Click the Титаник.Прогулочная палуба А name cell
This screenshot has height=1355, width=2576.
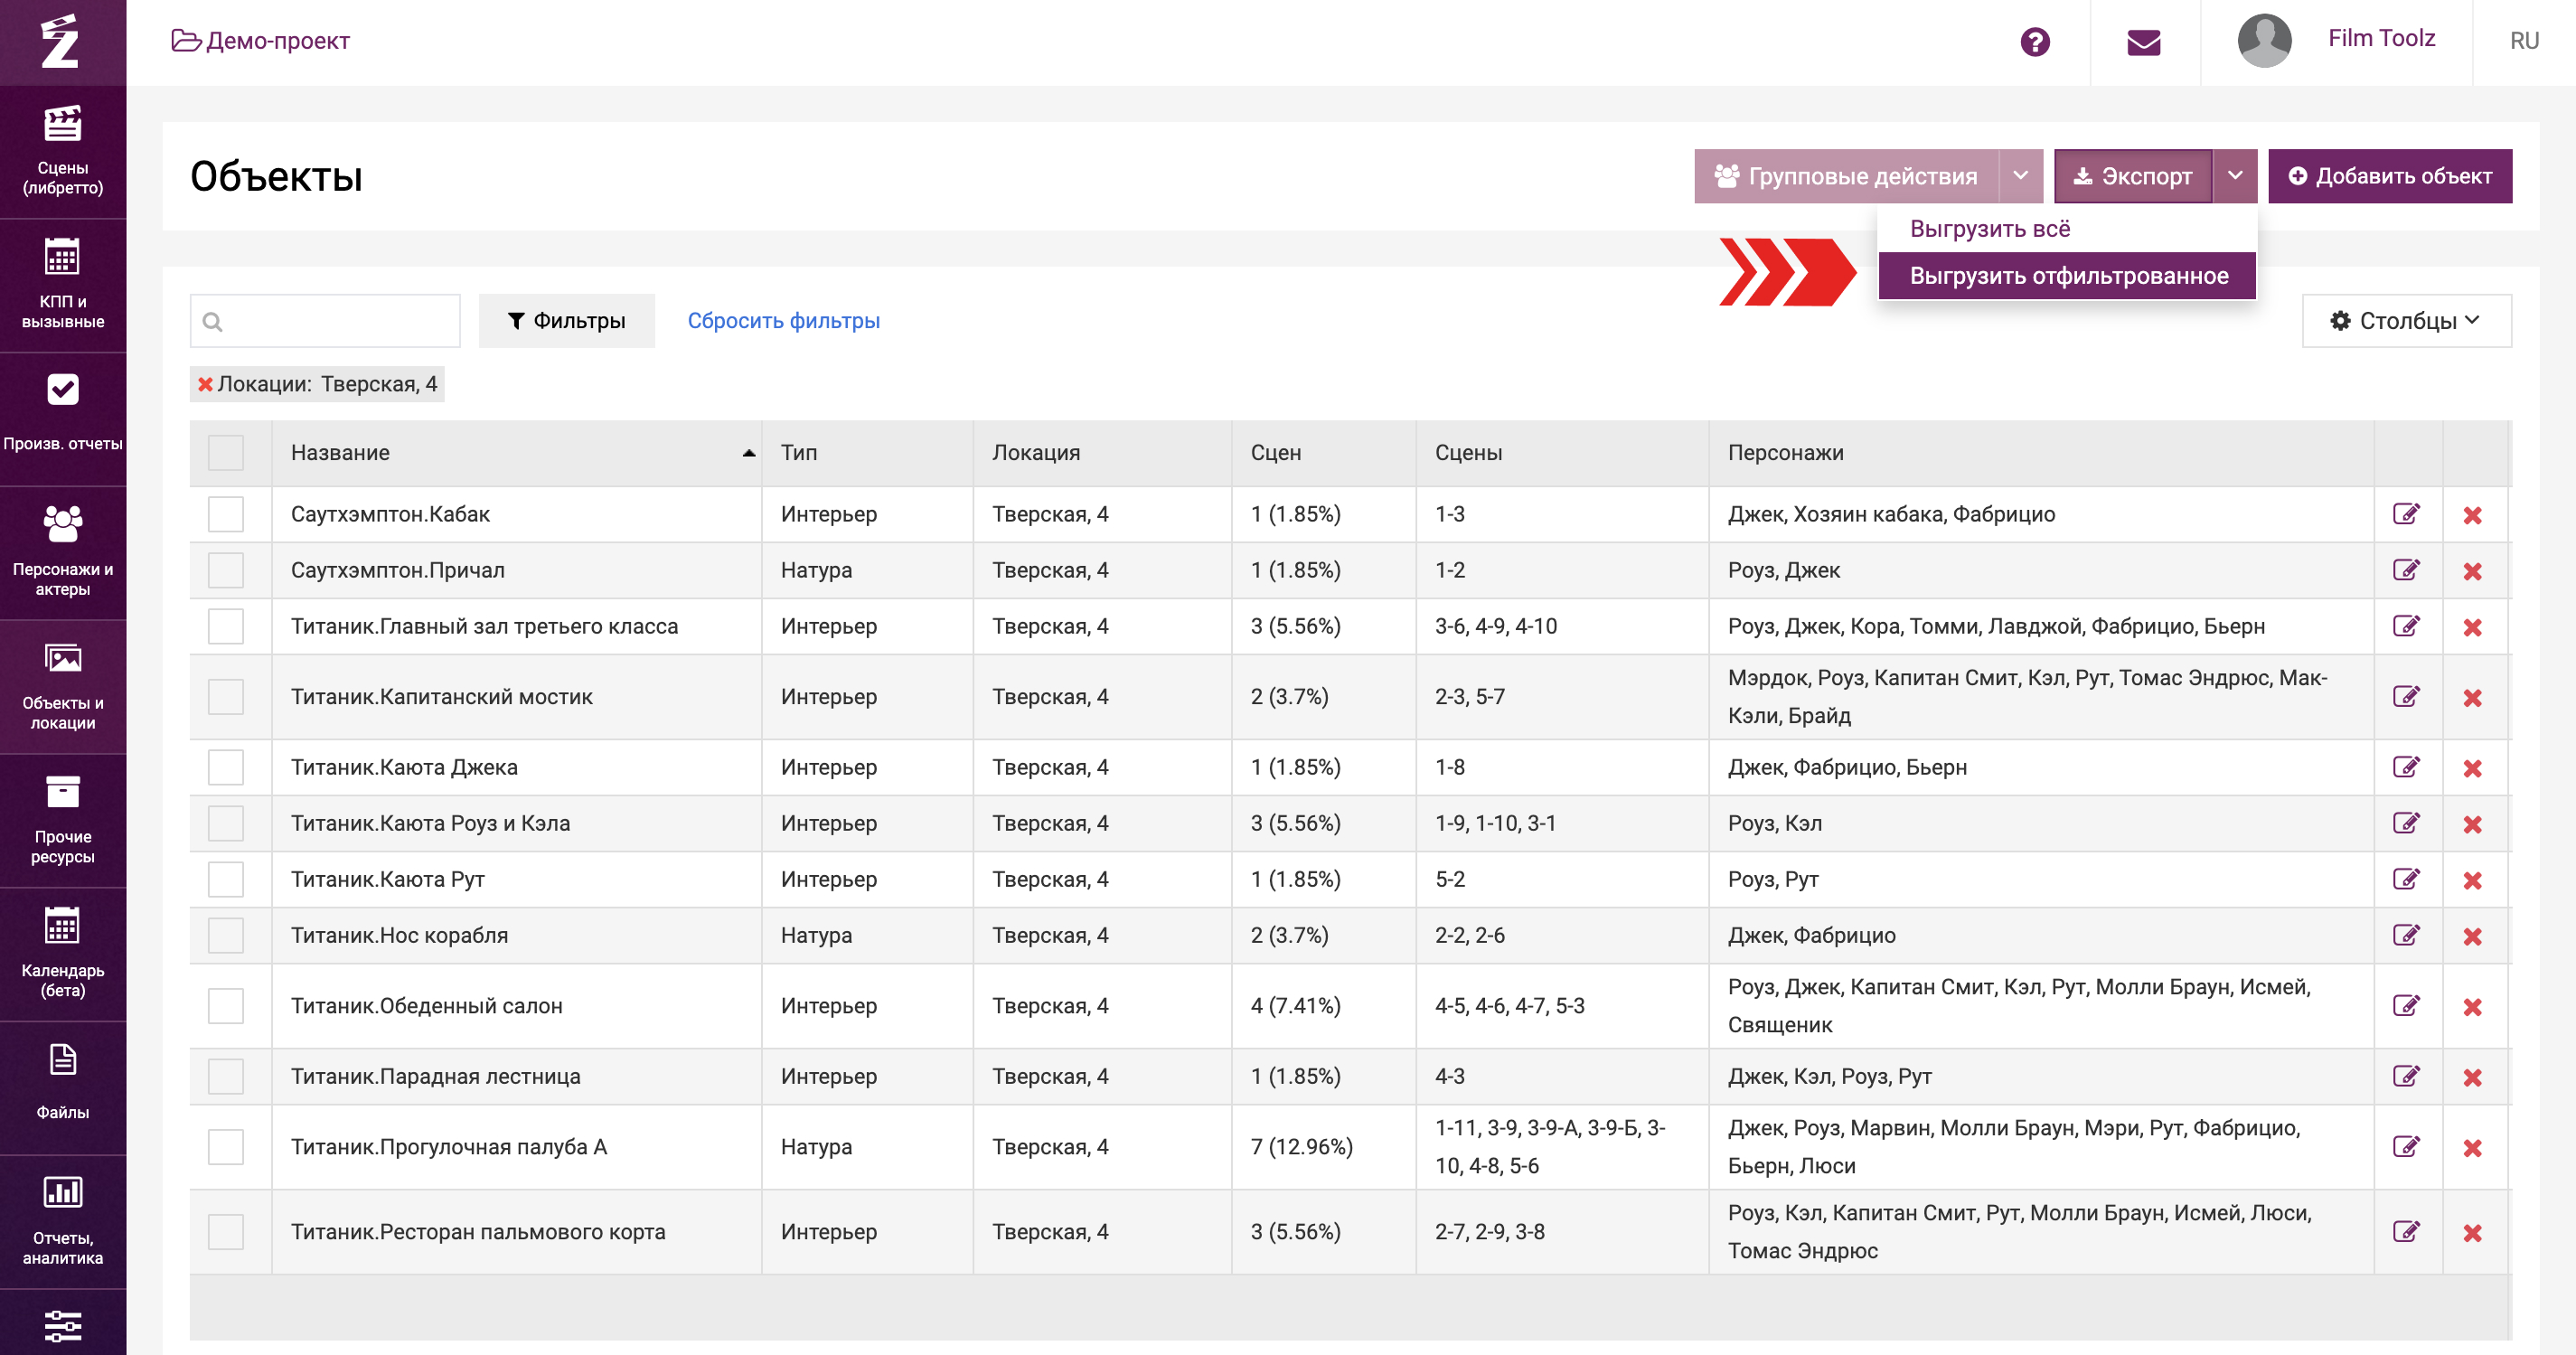tap(516, 1147)
